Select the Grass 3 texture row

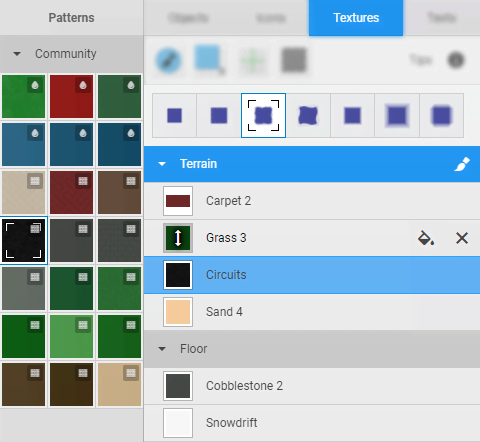[x=312, y=238]
